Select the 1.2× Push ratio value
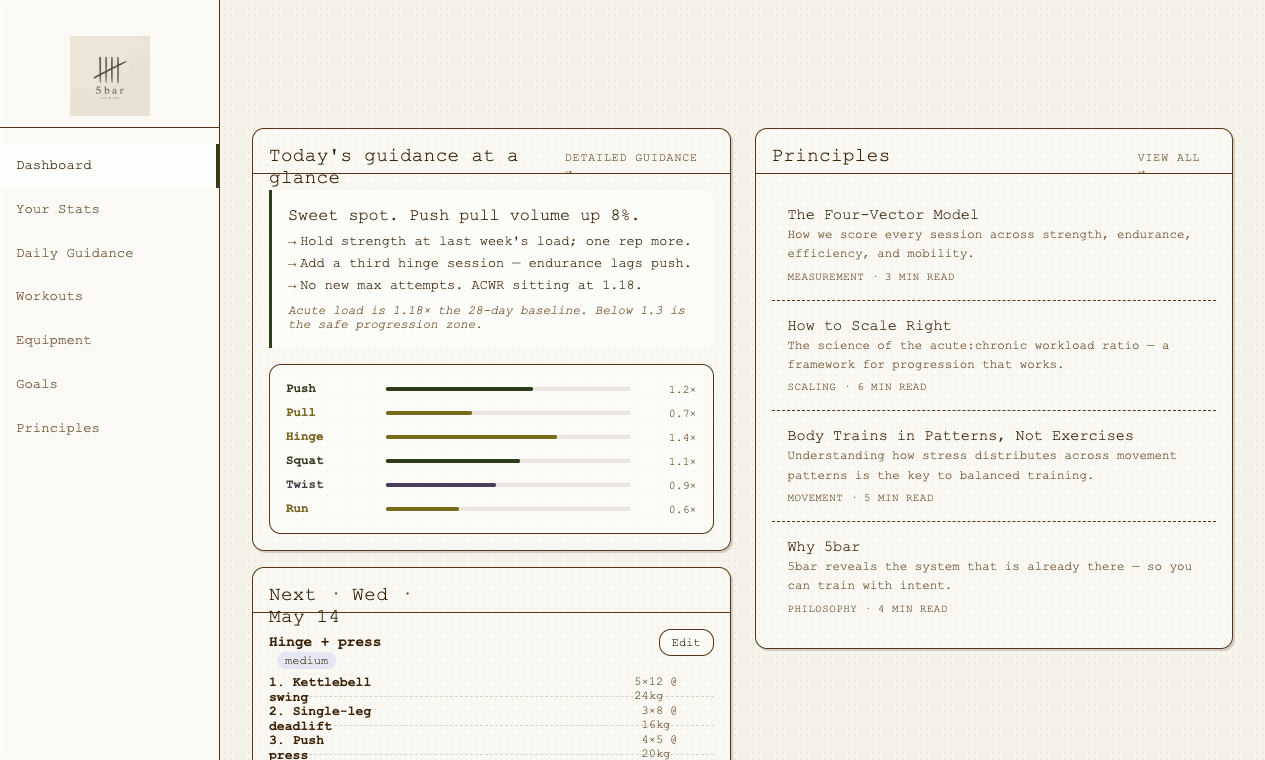Image resolution: width=1265 pixels, height=760 pixels. (682, 390)
